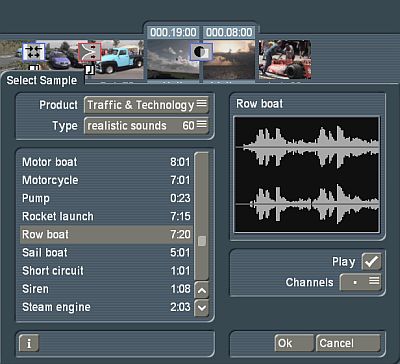This screenshot has width=400, height=364.
Task: Select the Pump sample
Action: [x=106, y=198]
